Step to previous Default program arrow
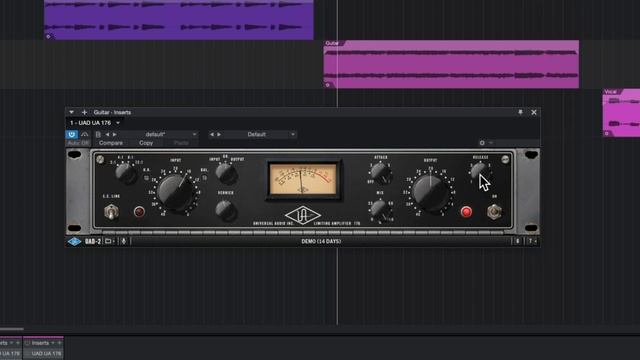Image resolution: width=640 pixels, height=360 pixels. click(x=211, y=134)
